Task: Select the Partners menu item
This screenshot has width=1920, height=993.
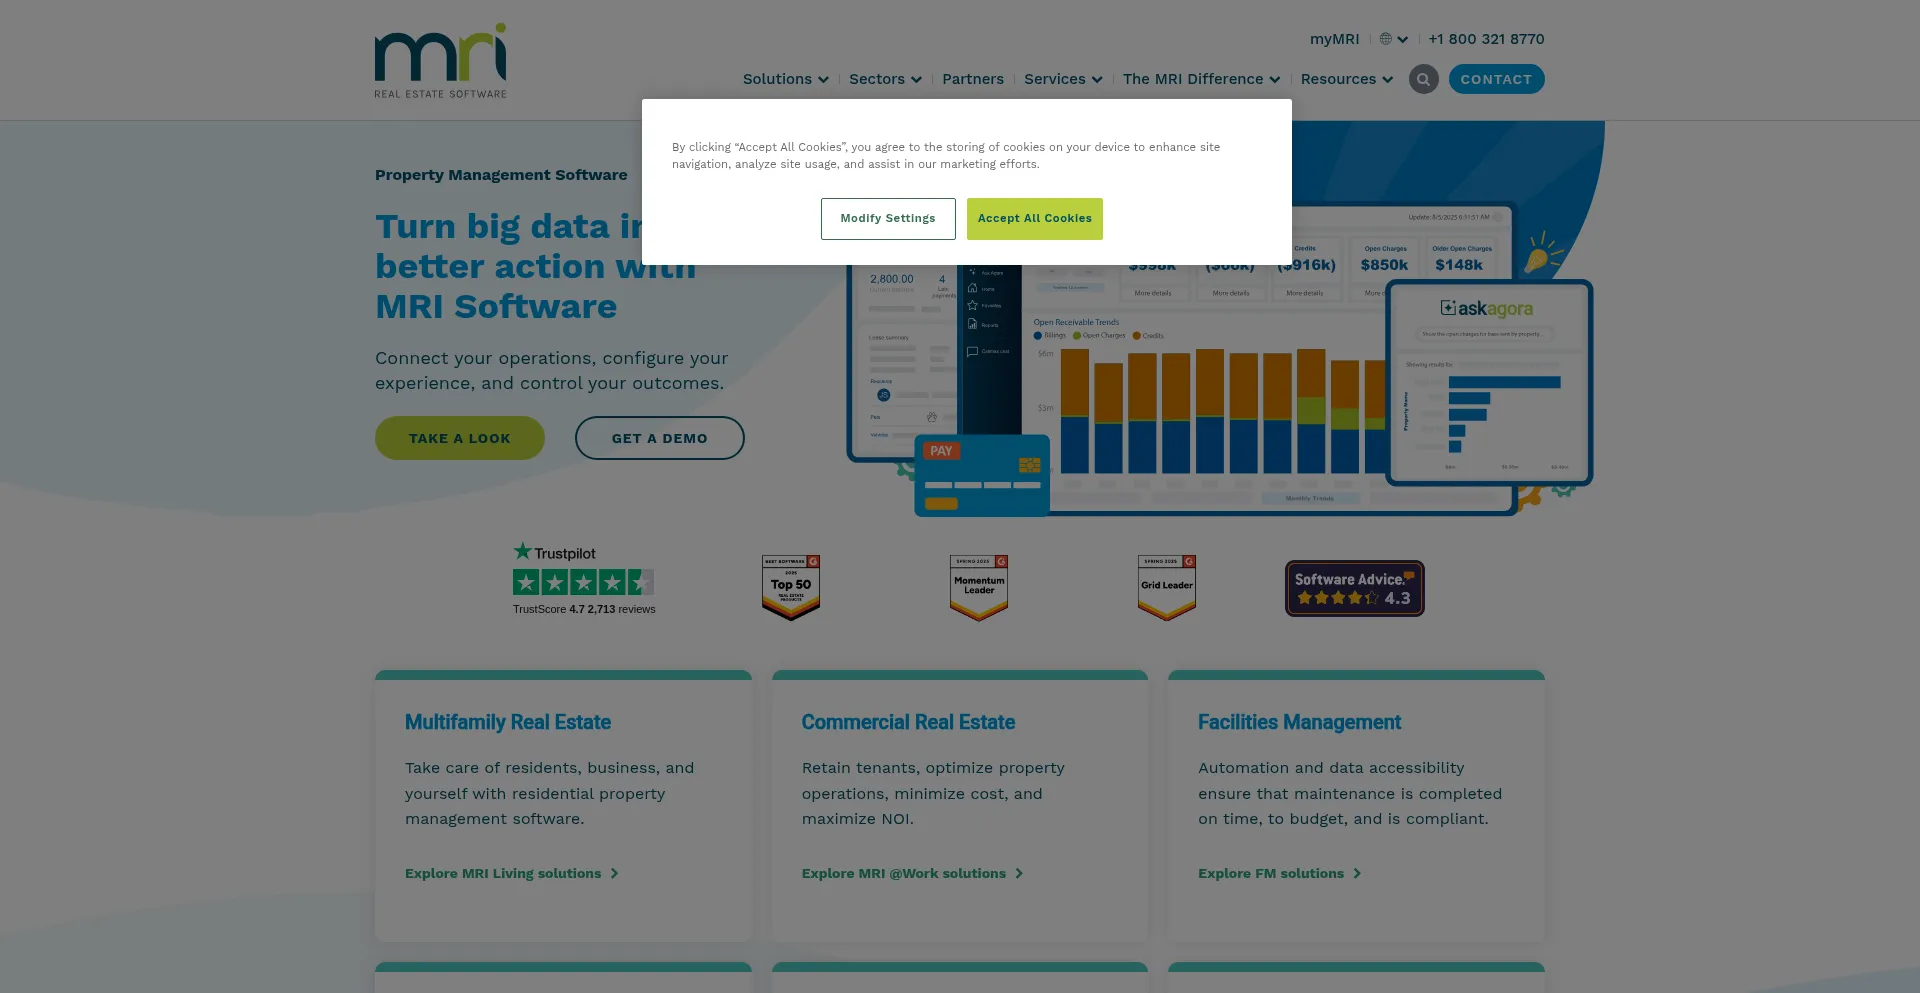Action: coord(972,79)
